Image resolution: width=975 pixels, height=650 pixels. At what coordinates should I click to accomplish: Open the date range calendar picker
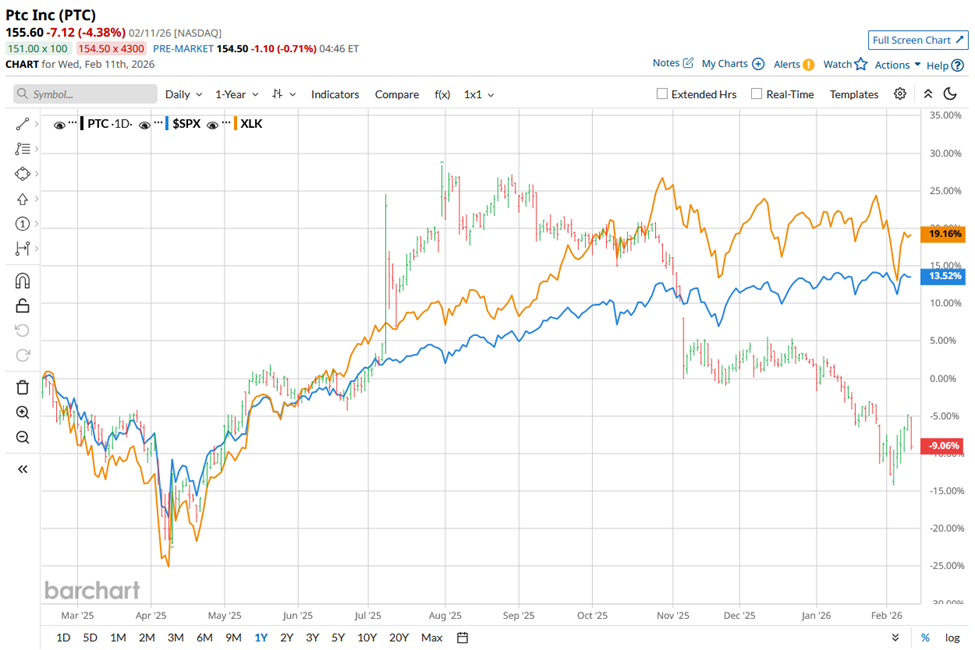462,638
